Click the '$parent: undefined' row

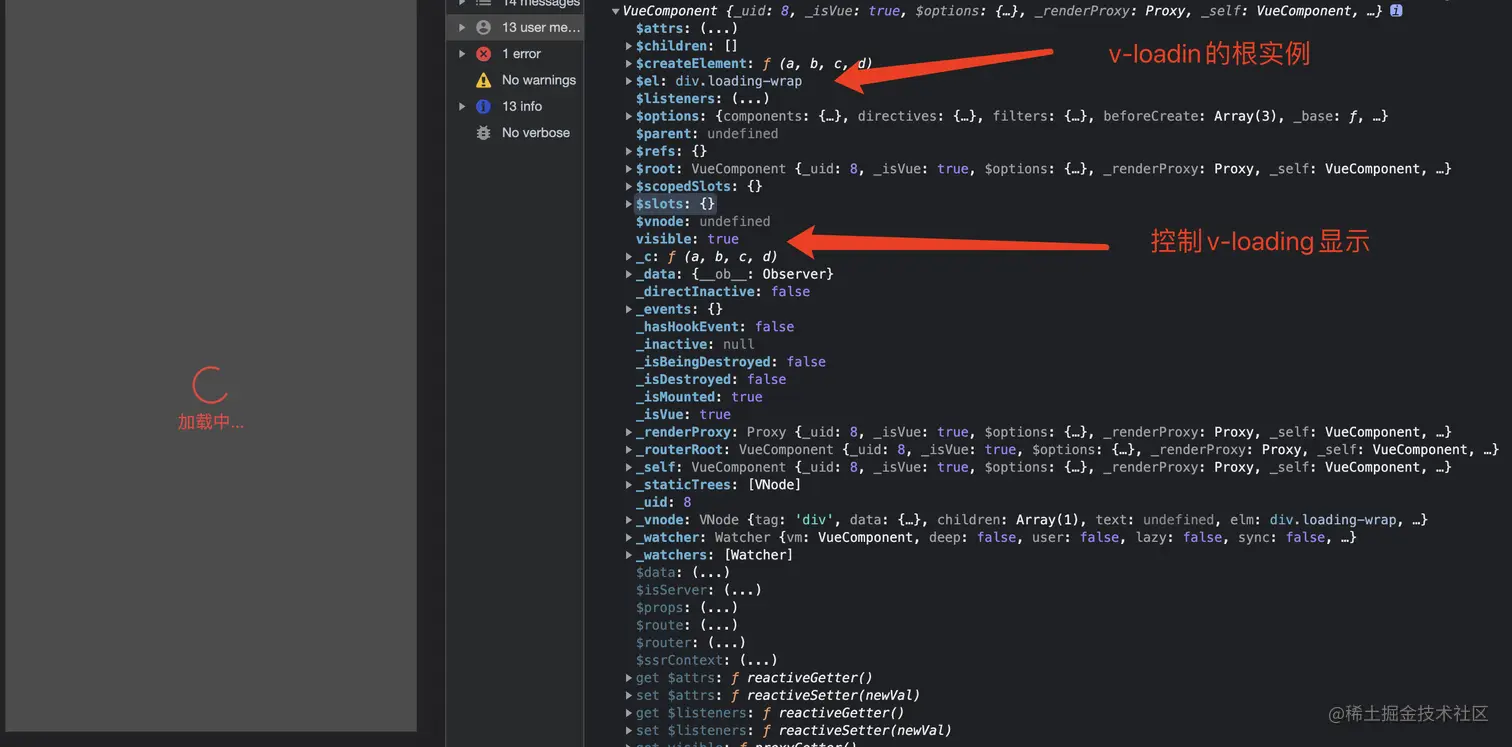[707, 134]
